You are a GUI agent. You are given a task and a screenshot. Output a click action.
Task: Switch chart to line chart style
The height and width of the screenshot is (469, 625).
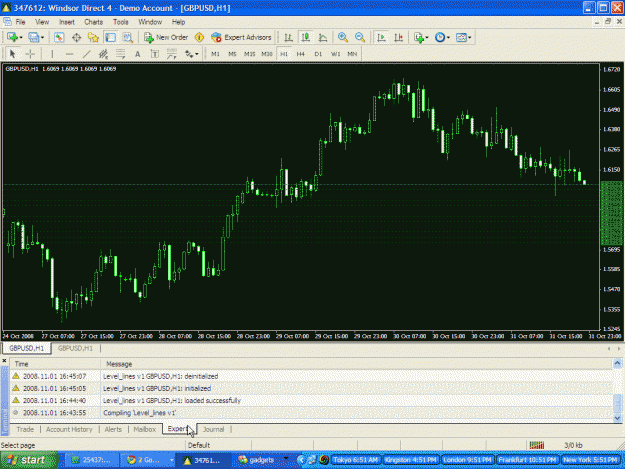(x=323, y=37)
